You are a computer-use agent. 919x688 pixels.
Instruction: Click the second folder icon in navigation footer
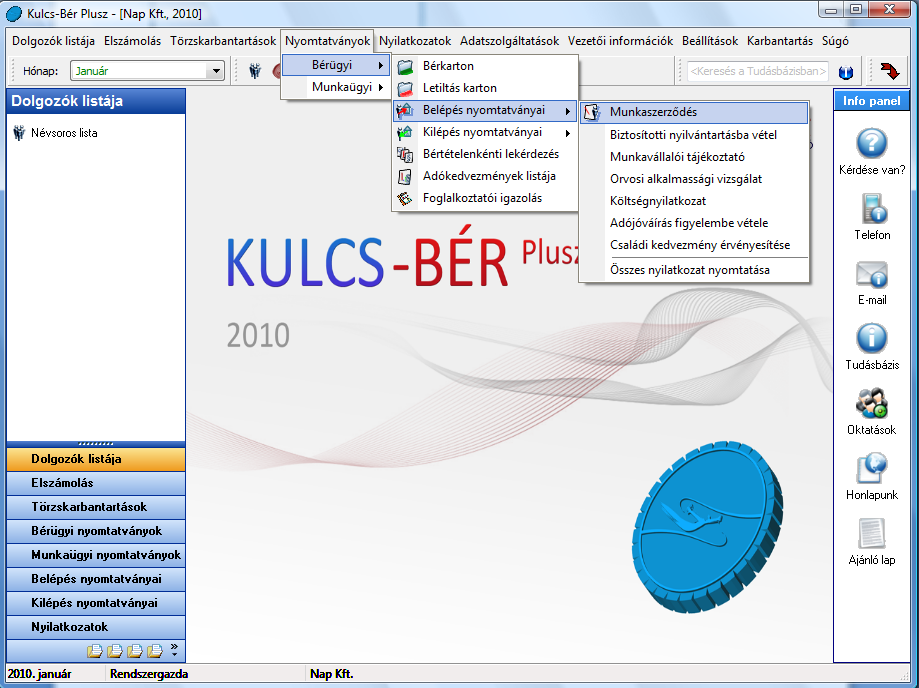coord(115,650)
